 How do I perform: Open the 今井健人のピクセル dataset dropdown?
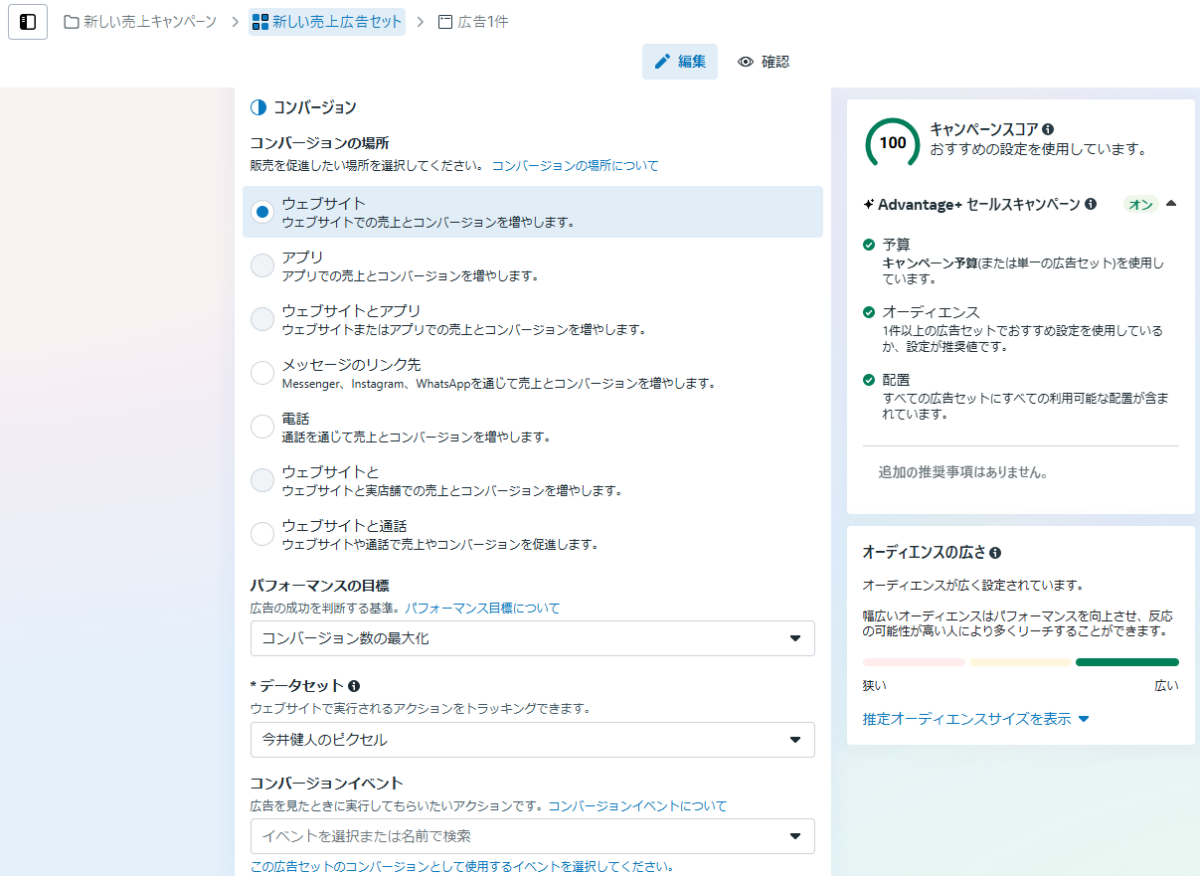tap(532, 740)
